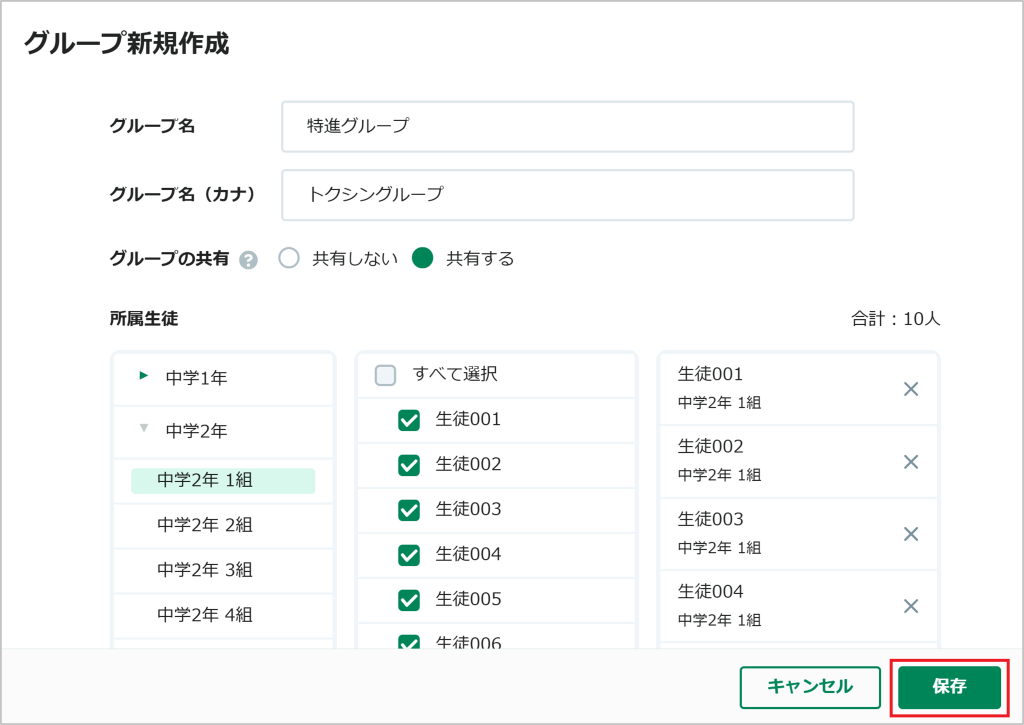Screen dimensions: 1024x725
Task: Select the 中学2年 3組 class
Action: pos(204,570)
